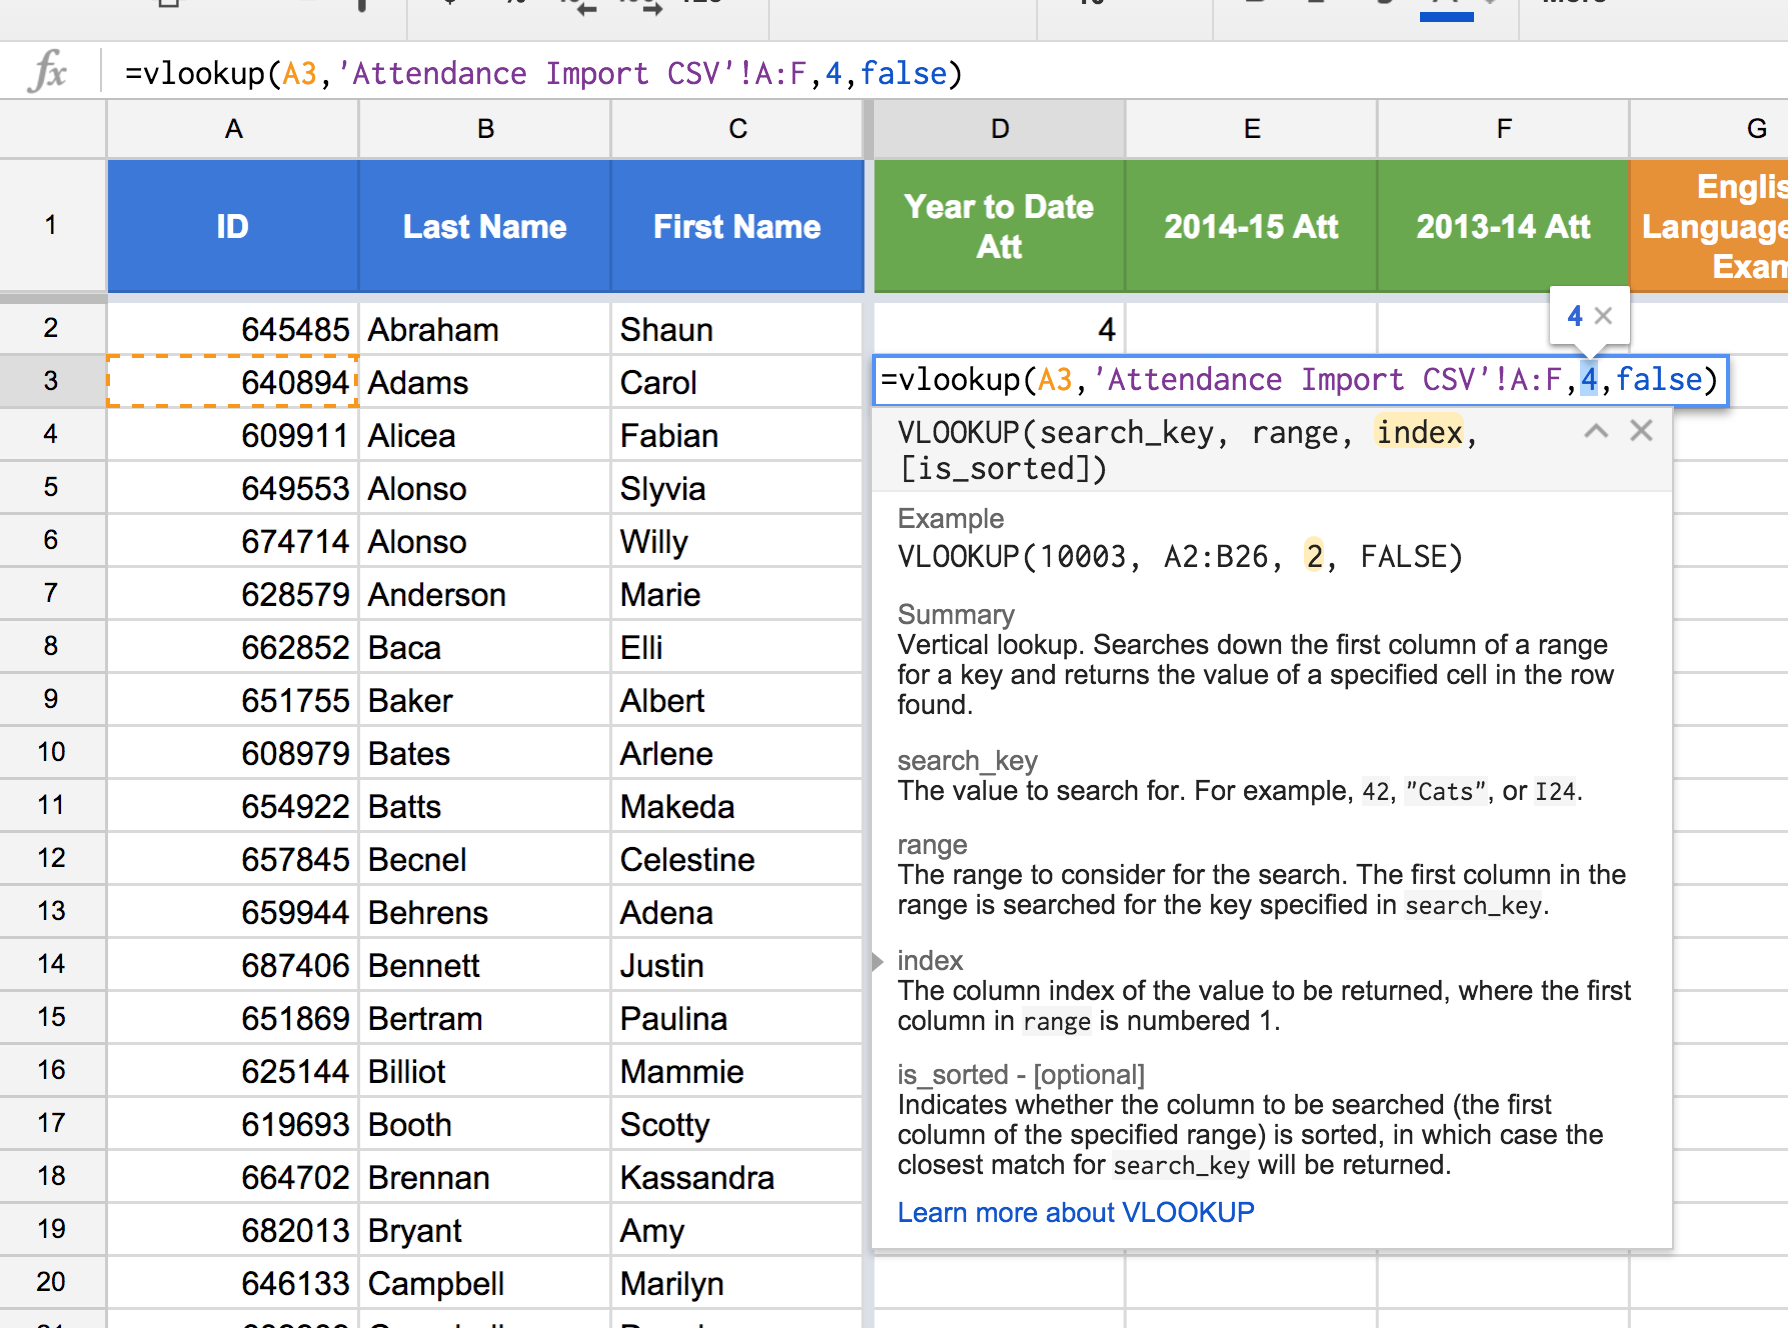Close the small '4' result preview tooltip
This screenshot has height=1328, width=1788.
(x=1603, y=316)
